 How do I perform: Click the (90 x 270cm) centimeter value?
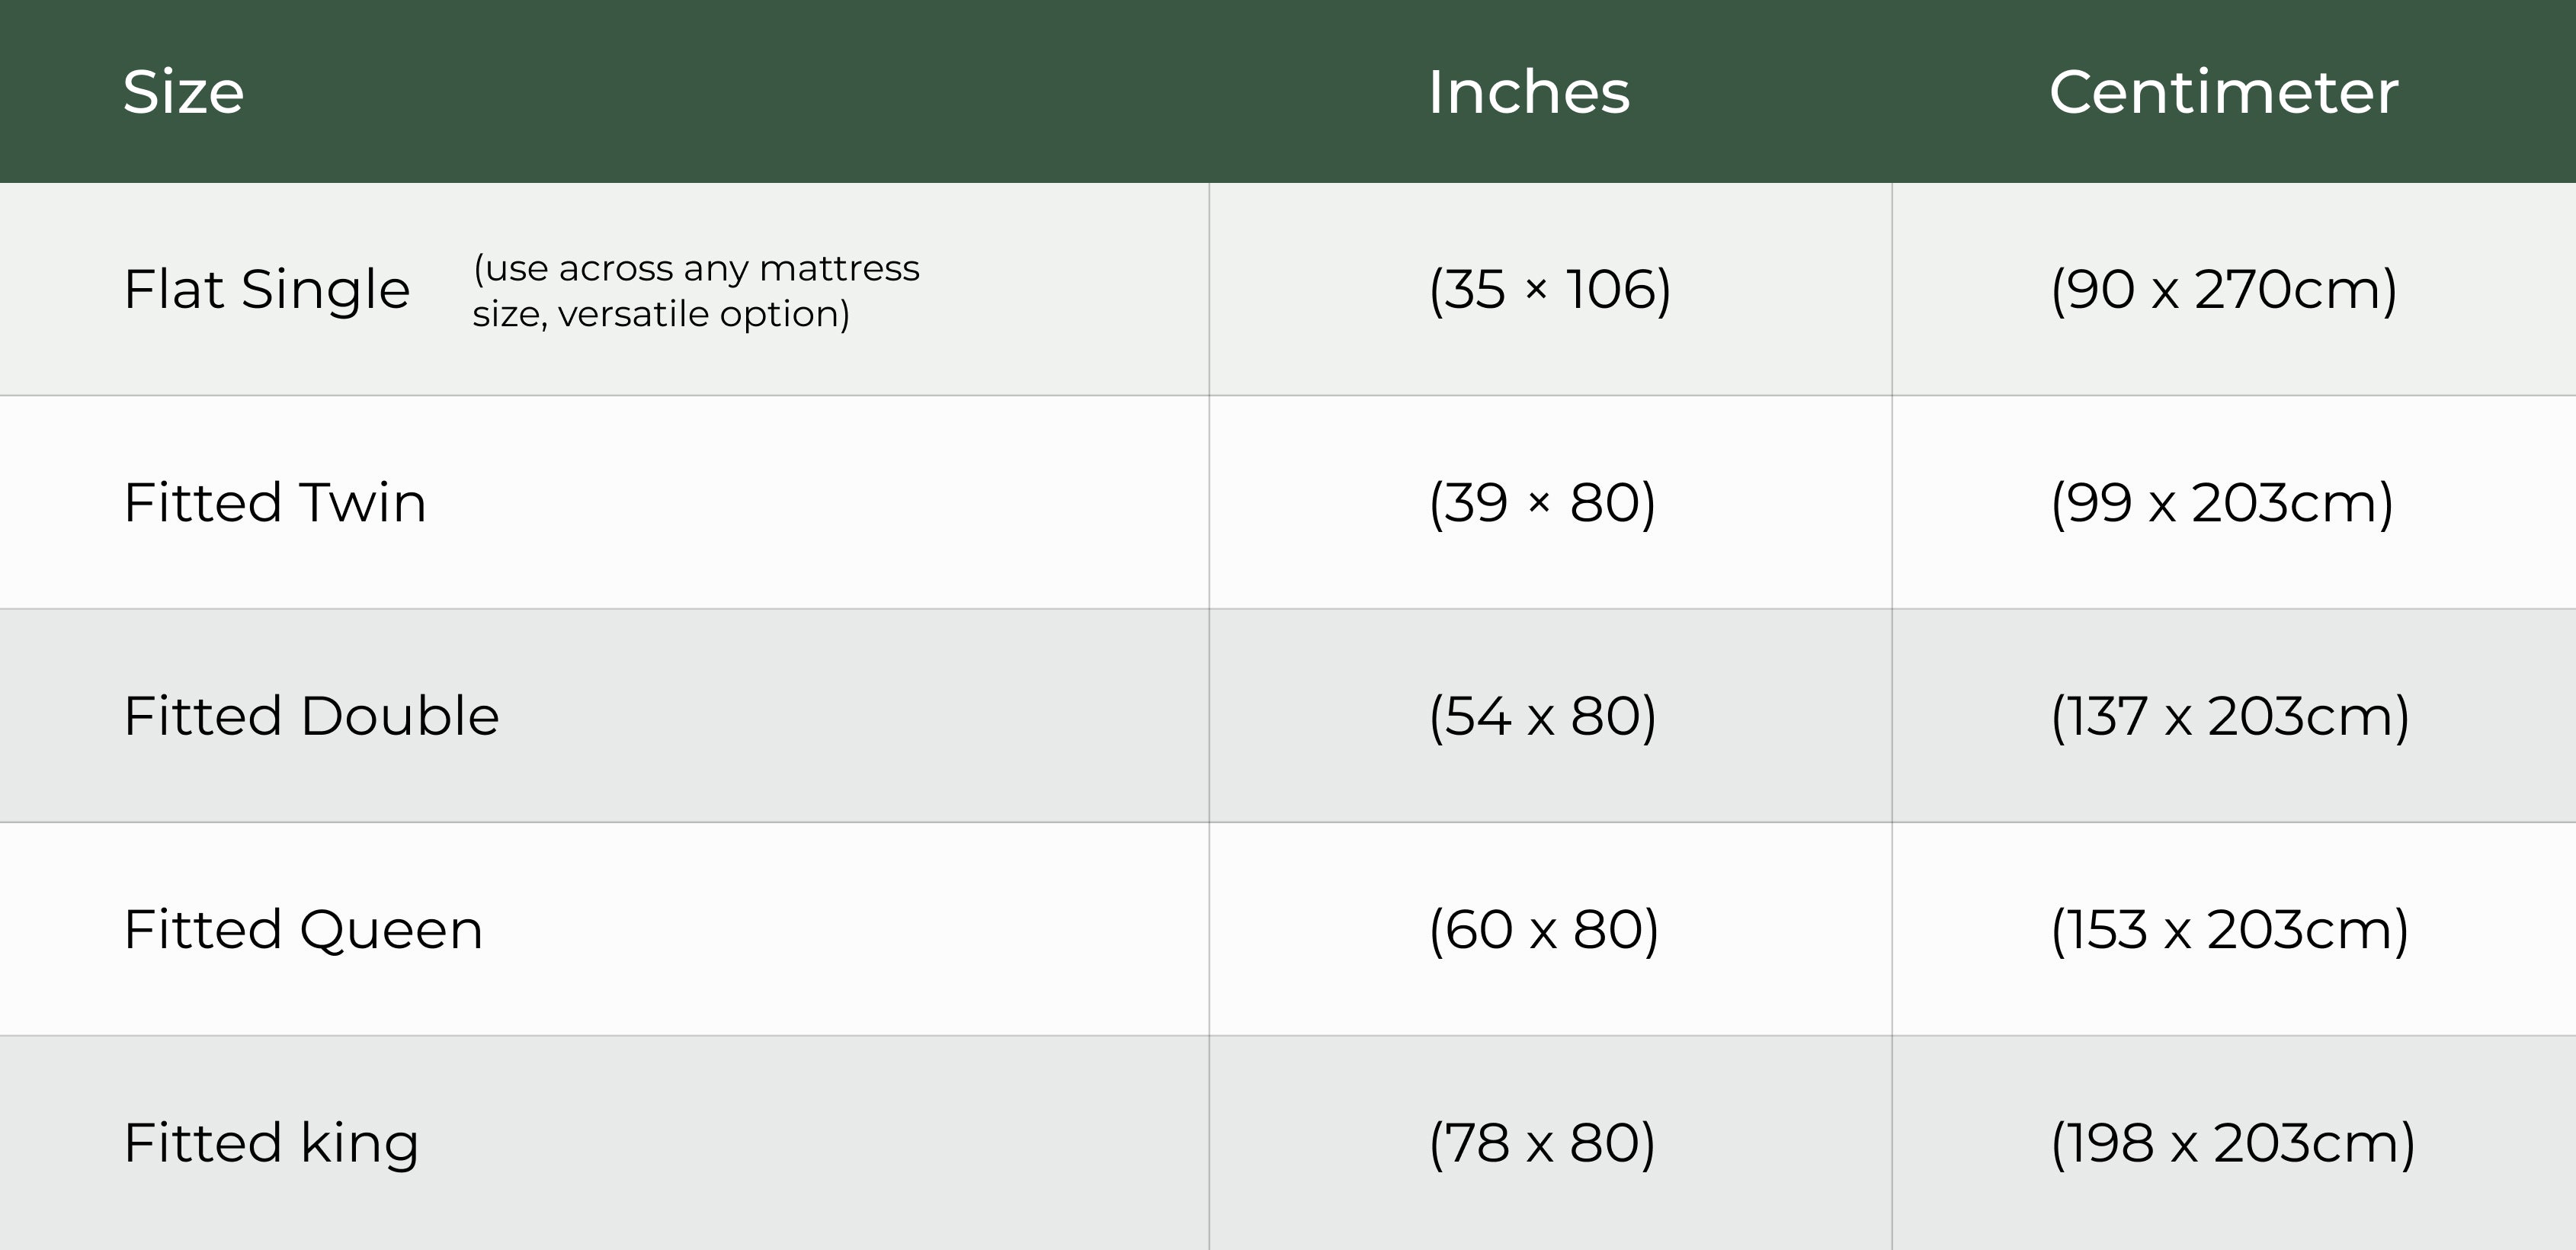[x=2224, y=290]
